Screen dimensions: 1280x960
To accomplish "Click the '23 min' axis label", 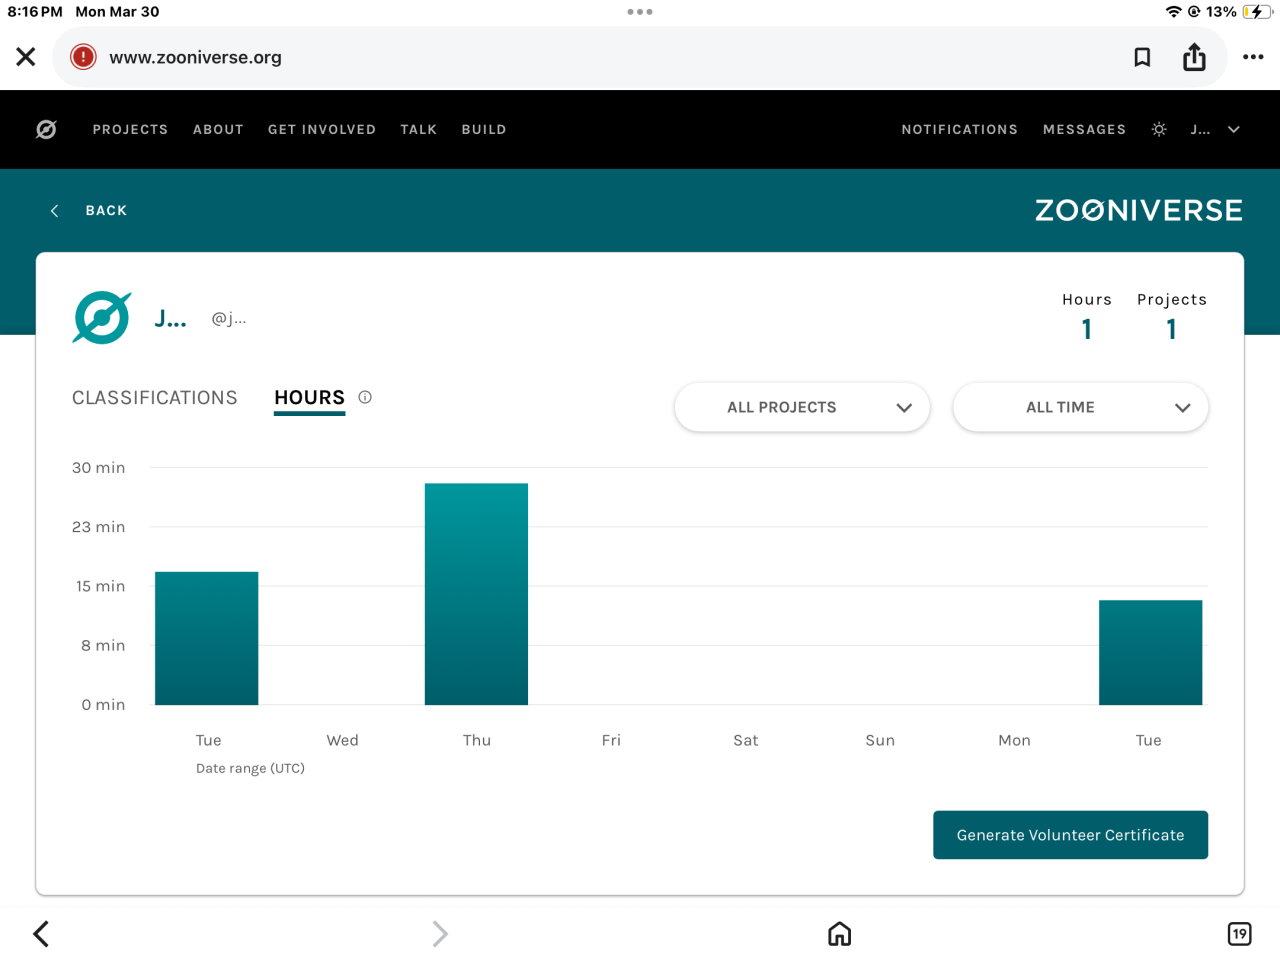I will pos(99,527).
